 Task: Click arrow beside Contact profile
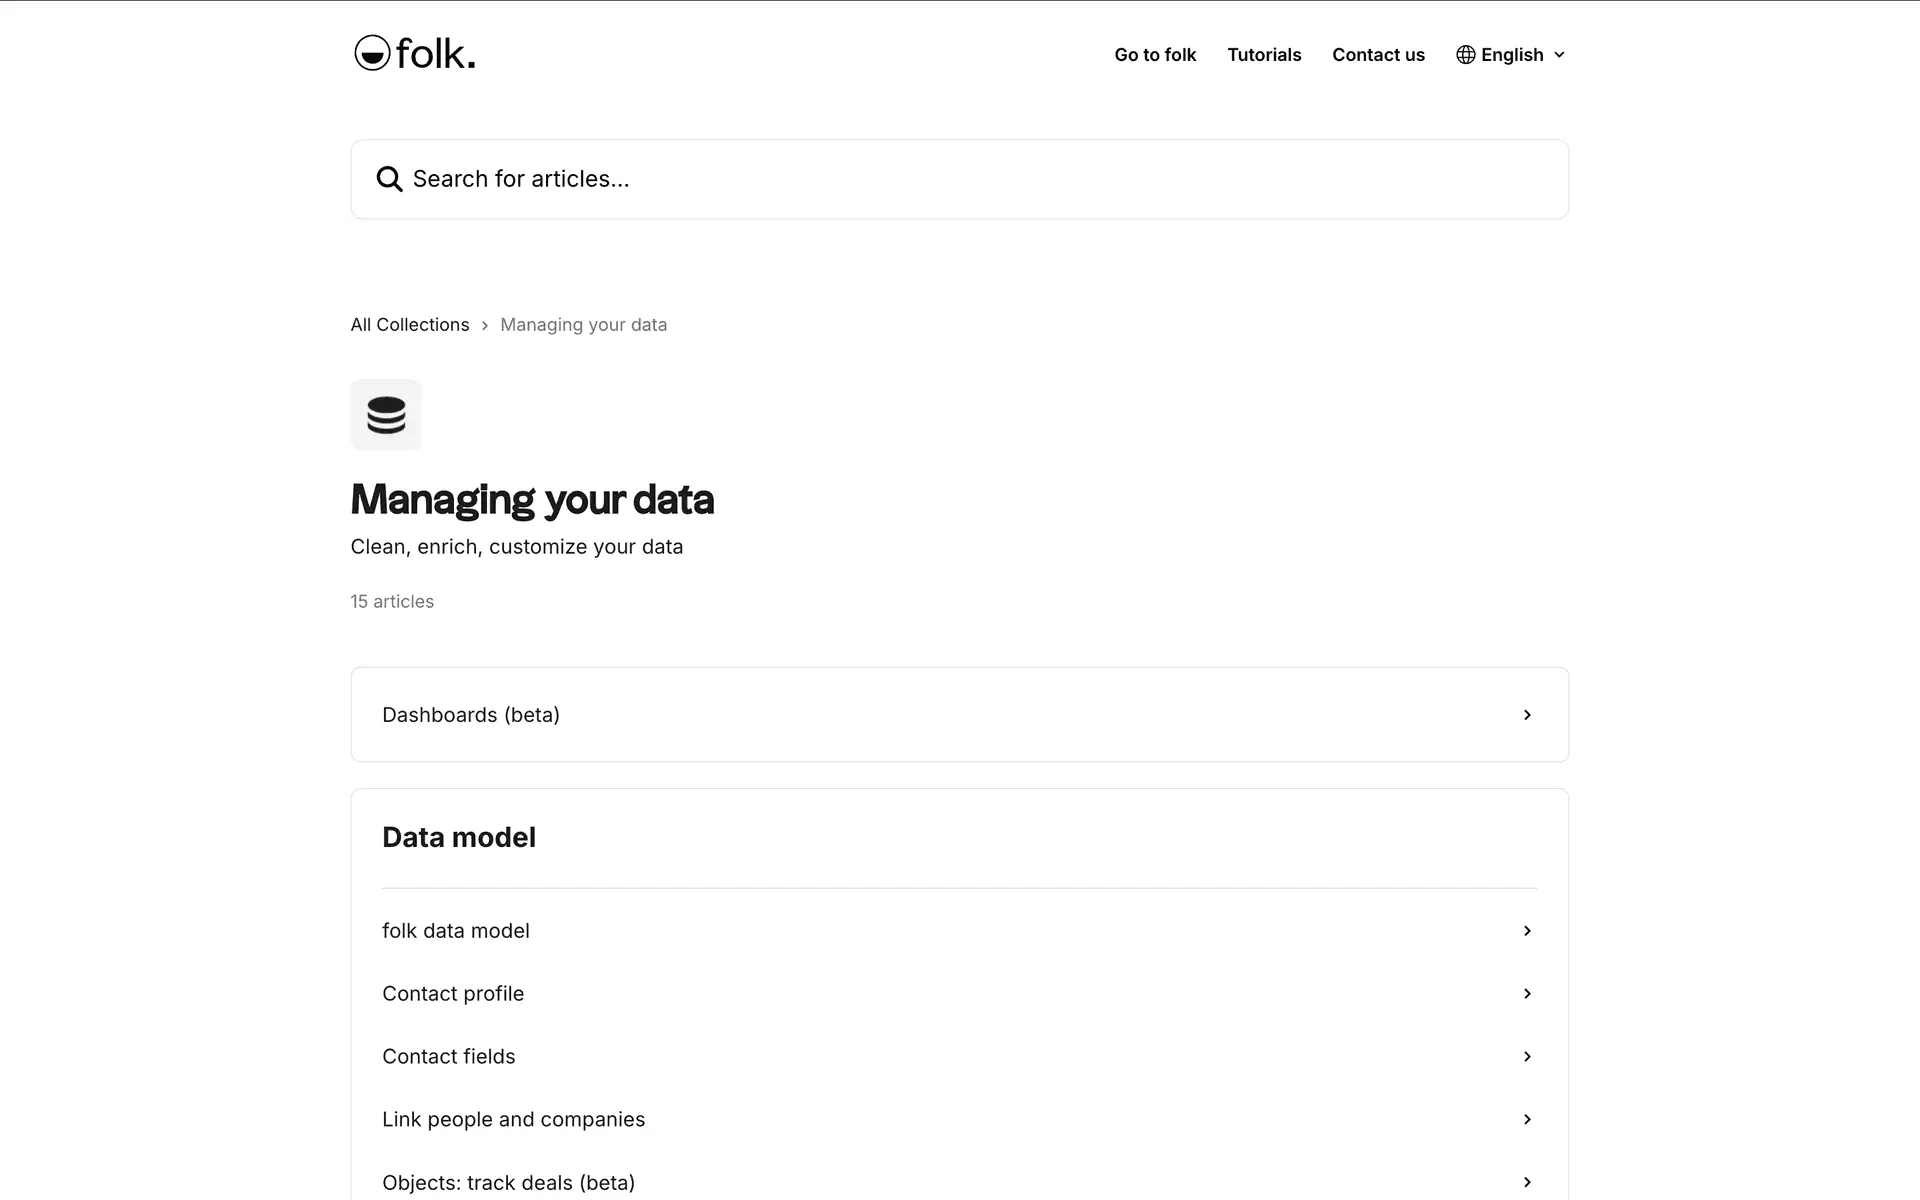tap(1527, 994)
